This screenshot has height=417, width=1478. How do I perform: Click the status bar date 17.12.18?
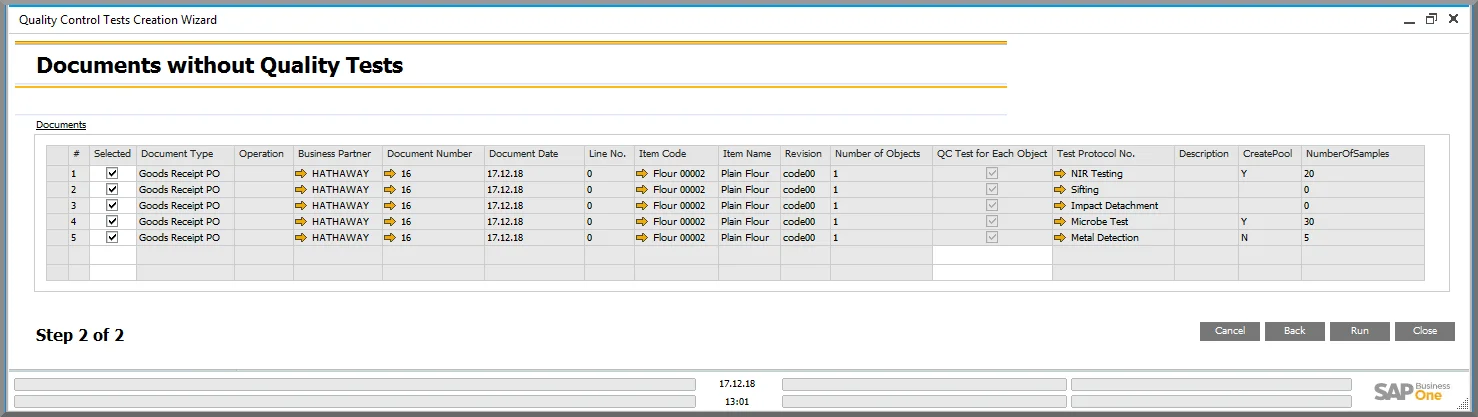click(x=737, y=384)
